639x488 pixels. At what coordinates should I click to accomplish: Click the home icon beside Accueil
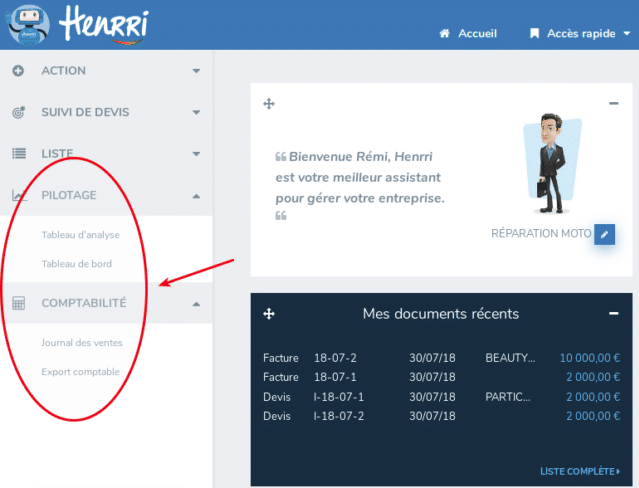[444, 33]
